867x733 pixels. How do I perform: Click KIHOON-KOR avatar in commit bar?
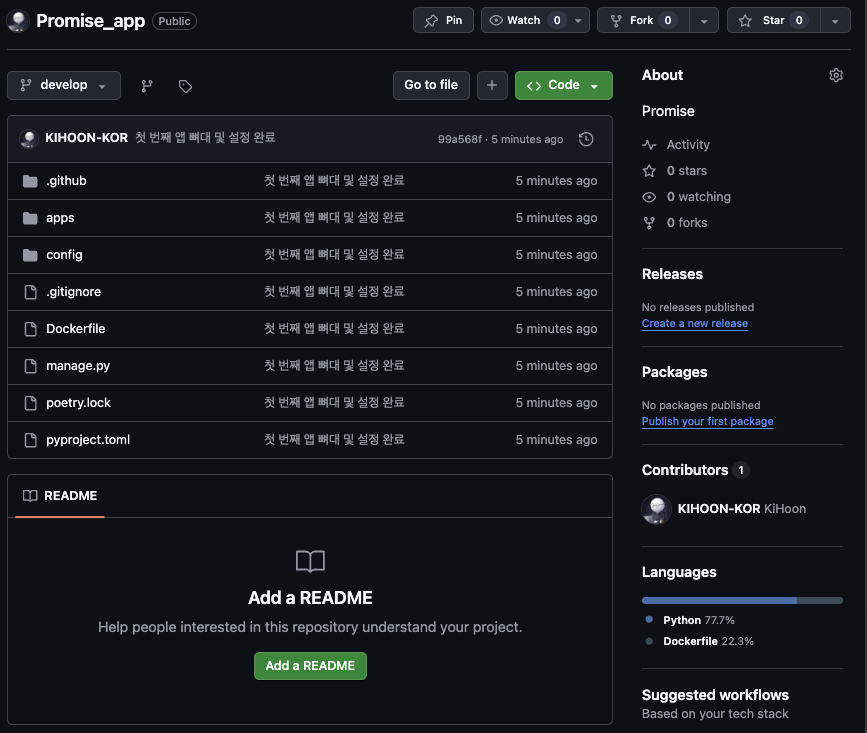[x=29, y=138]
